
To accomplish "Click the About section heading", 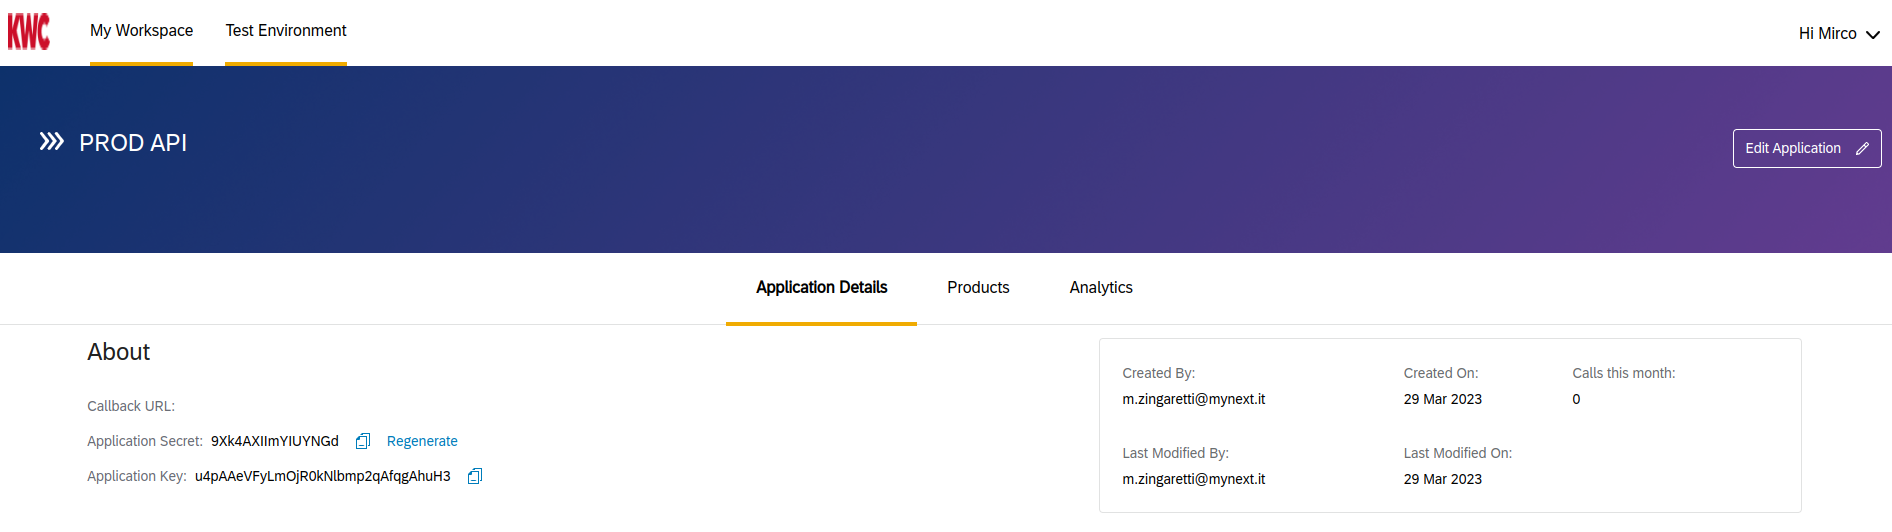I will (x=118, y=352).
